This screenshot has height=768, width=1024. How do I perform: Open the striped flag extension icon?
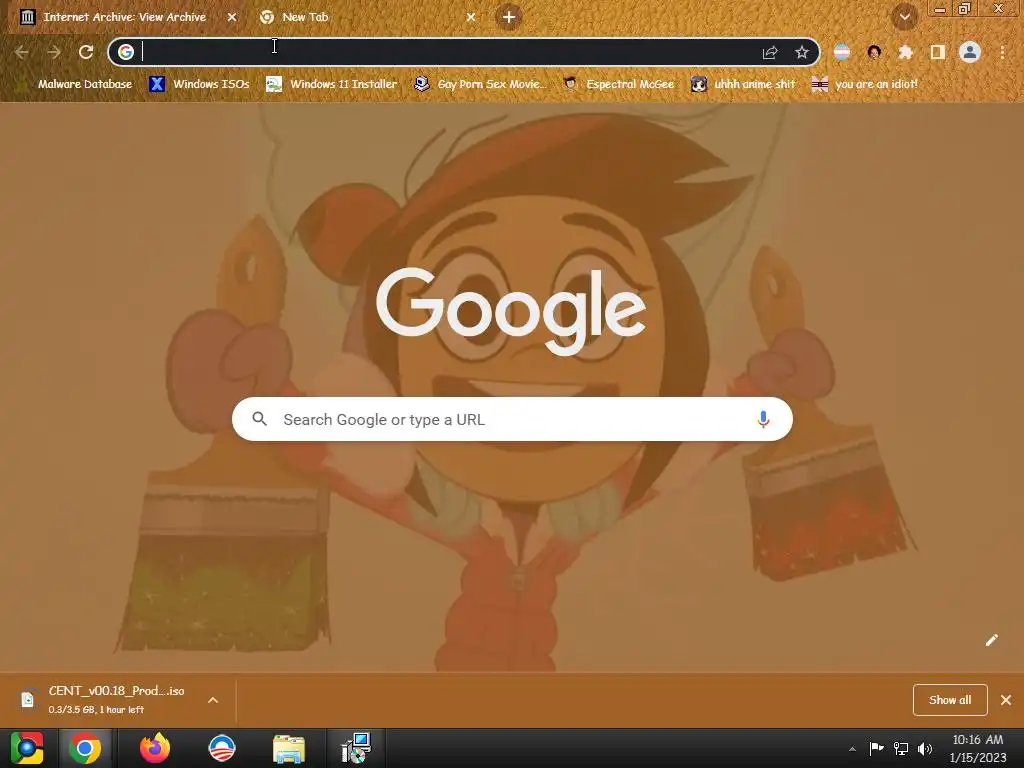[842, 52]
